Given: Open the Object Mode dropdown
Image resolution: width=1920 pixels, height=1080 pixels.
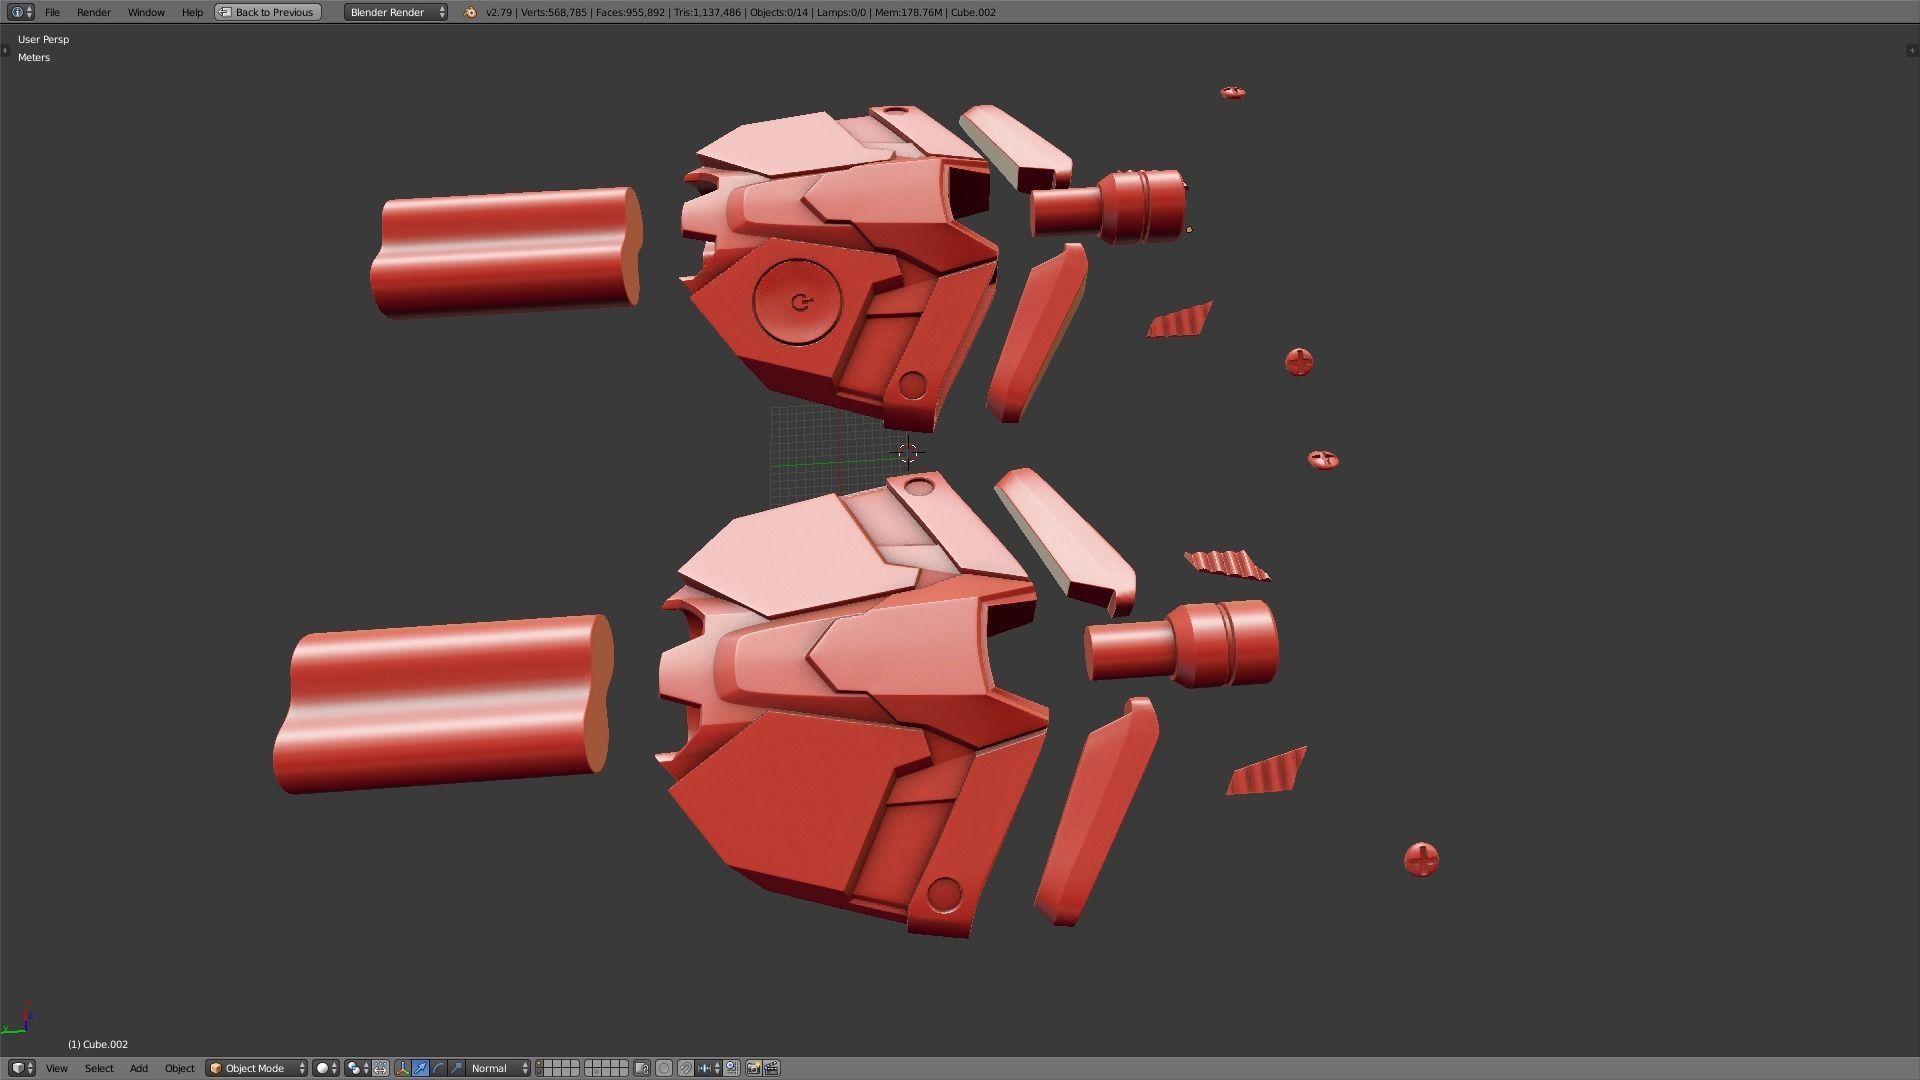Looking at the screenshot, I should [x=257, y=1068].
